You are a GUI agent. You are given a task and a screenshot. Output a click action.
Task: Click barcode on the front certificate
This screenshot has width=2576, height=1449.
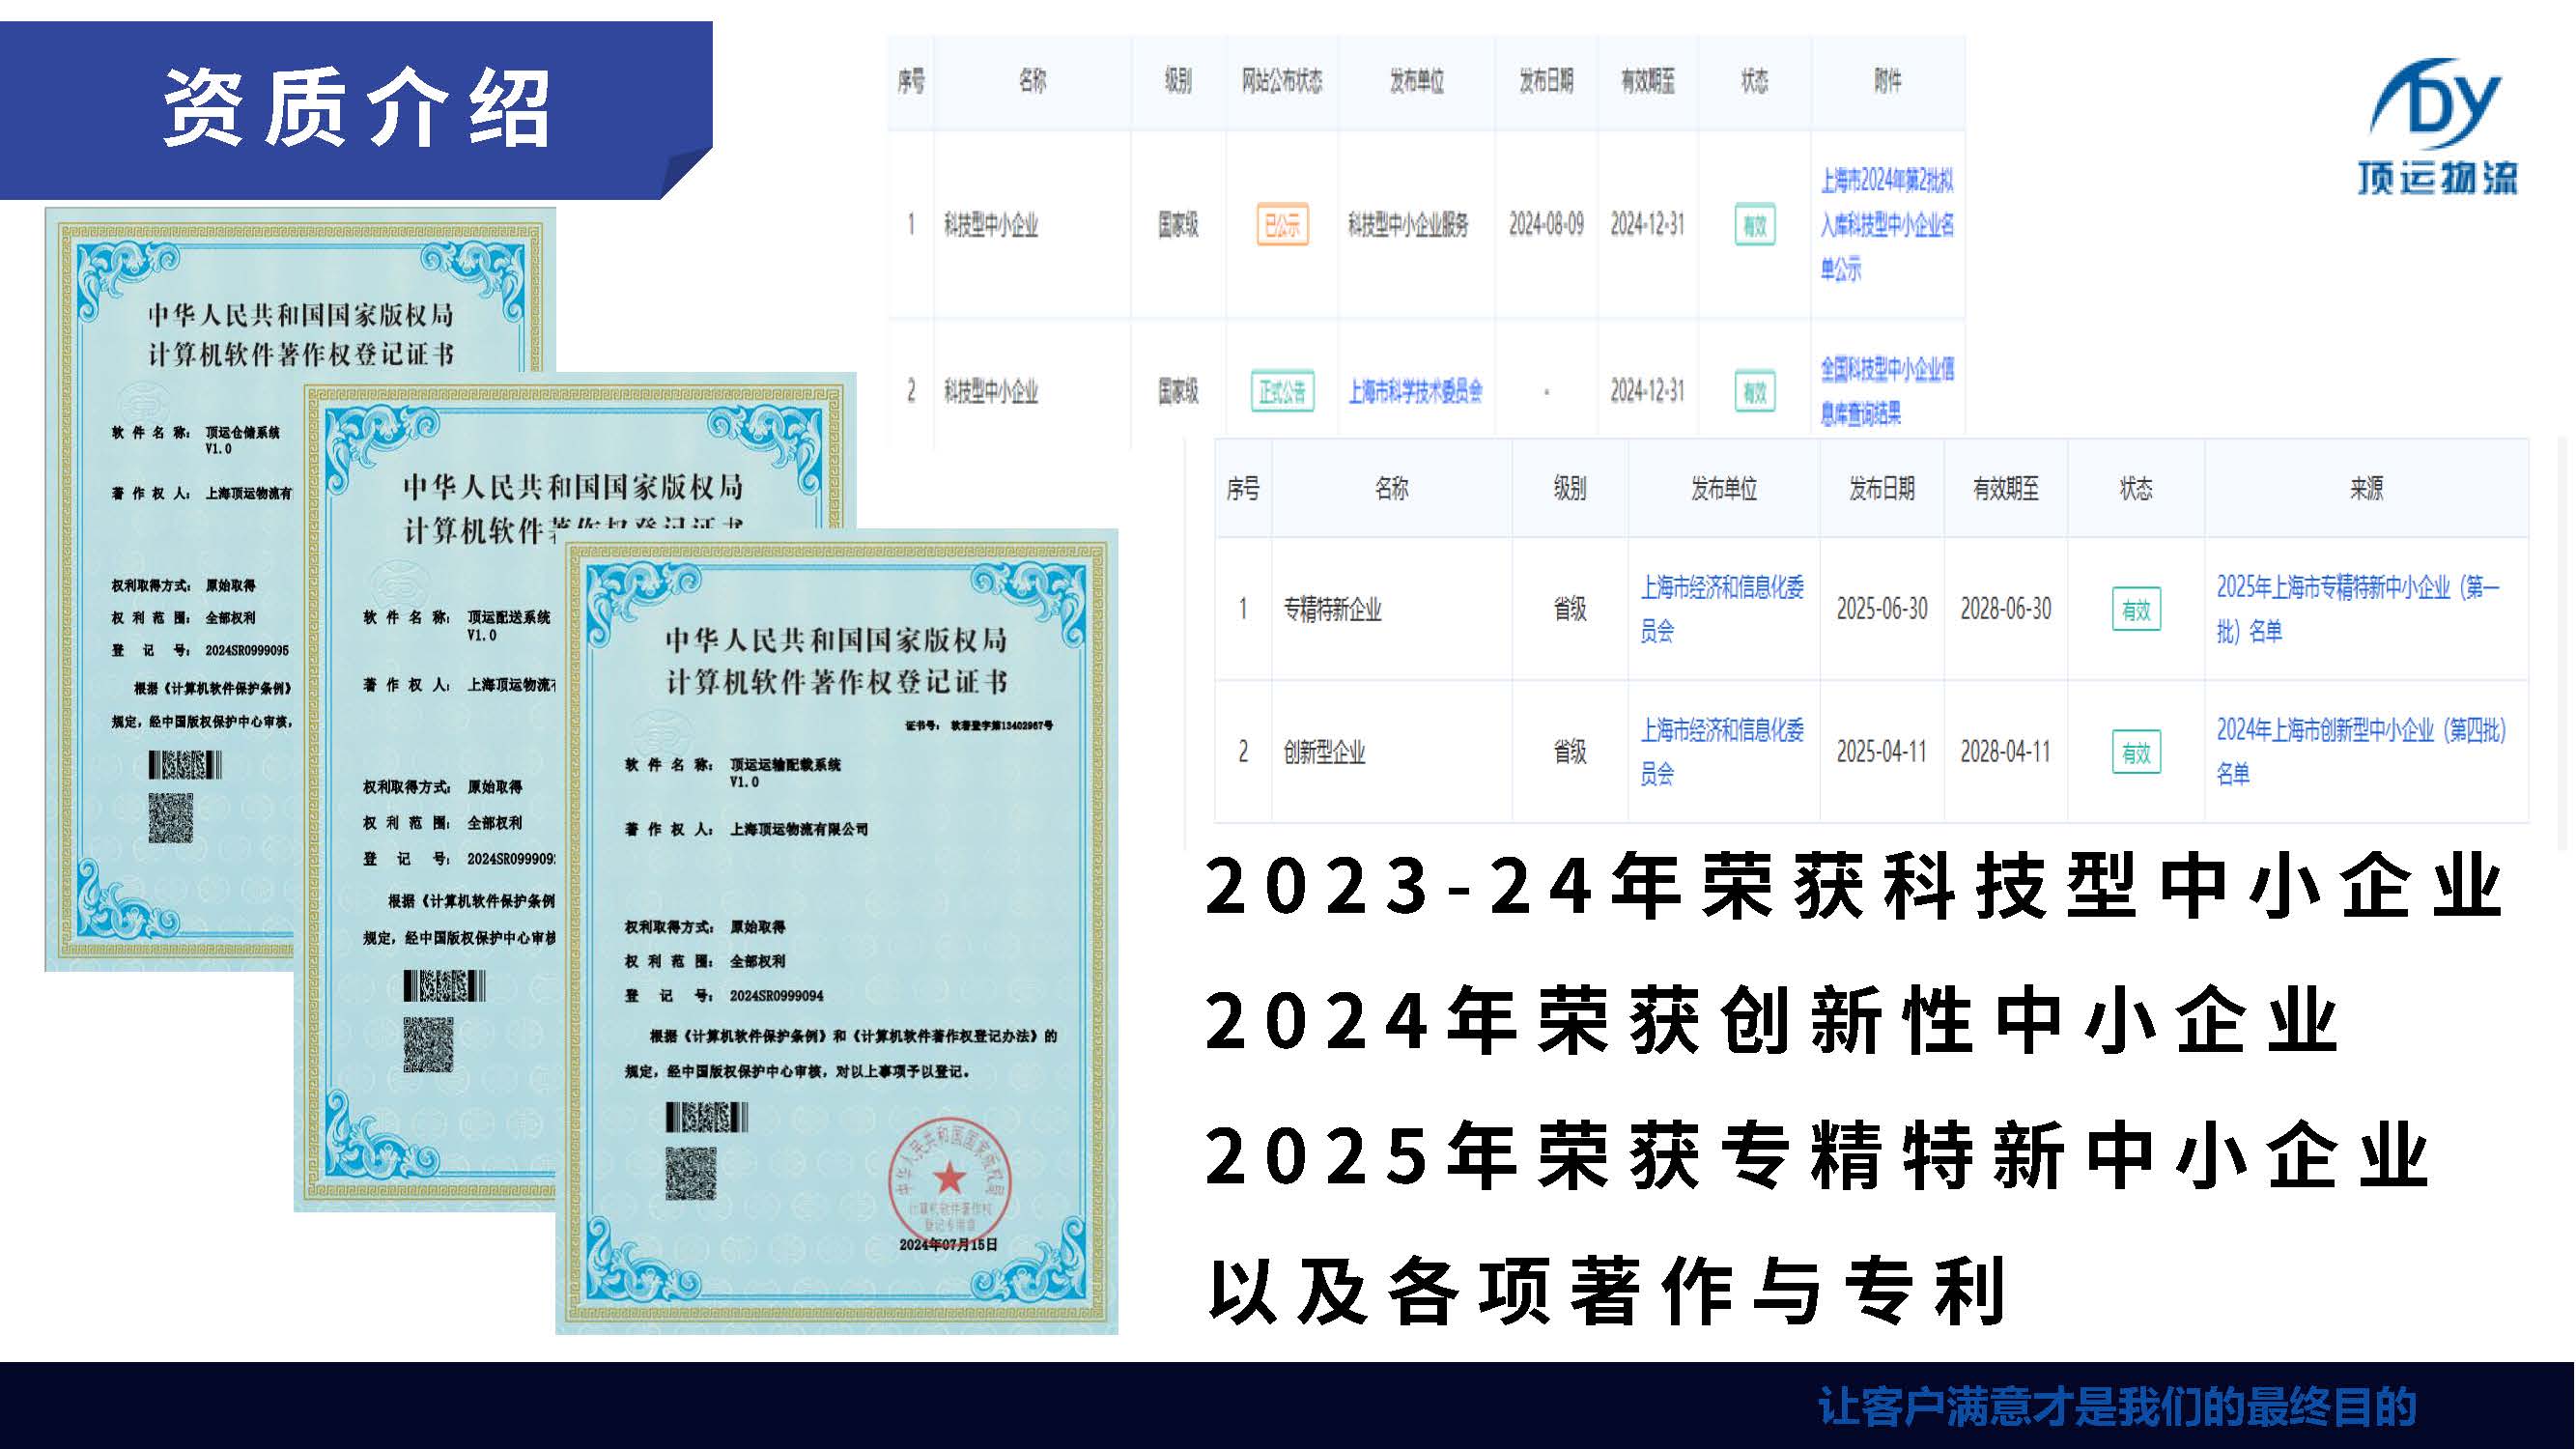point(706,1117)
